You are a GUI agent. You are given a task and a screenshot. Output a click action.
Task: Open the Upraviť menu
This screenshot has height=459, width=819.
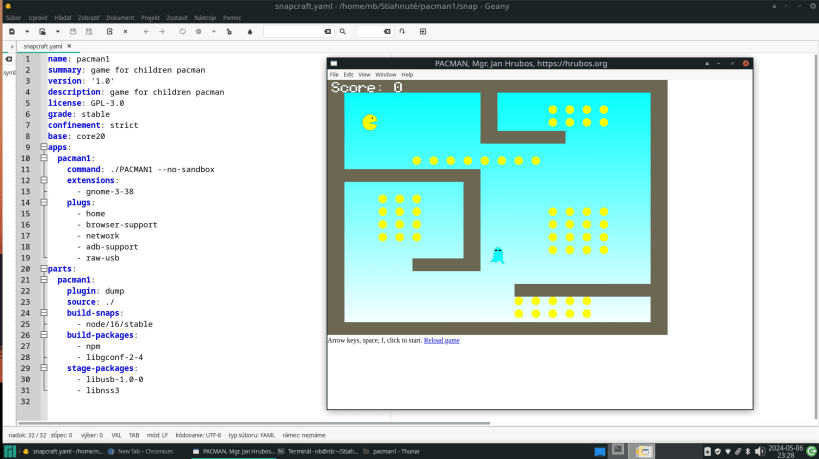click(x=38, y=18)
